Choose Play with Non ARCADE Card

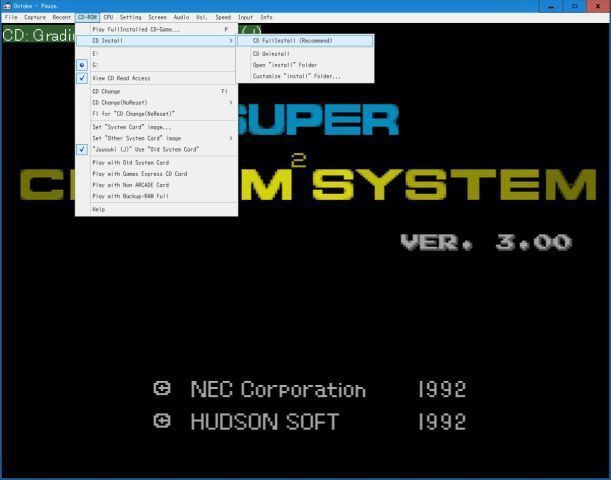point(157,185)
